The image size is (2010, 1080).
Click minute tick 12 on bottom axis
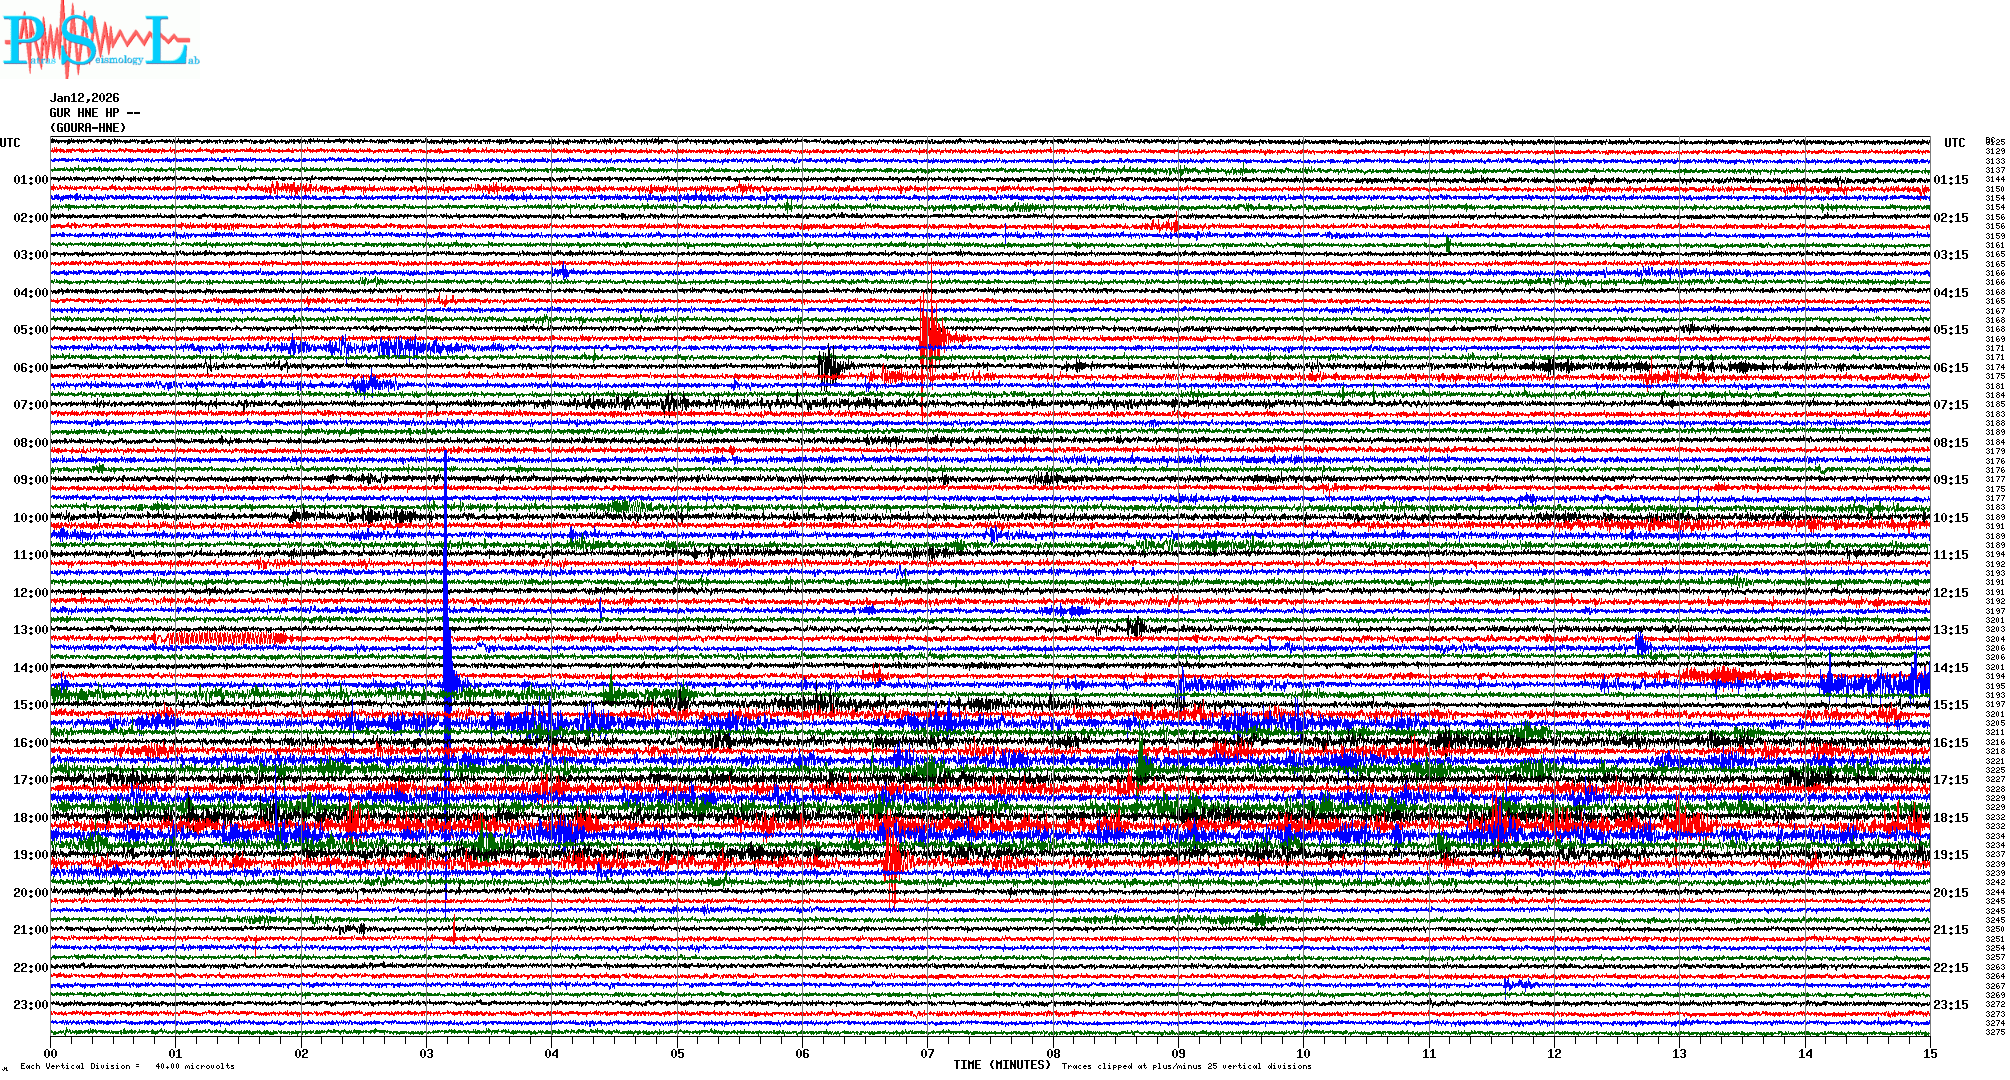pyautogui.click(x=1554, y=1054)
